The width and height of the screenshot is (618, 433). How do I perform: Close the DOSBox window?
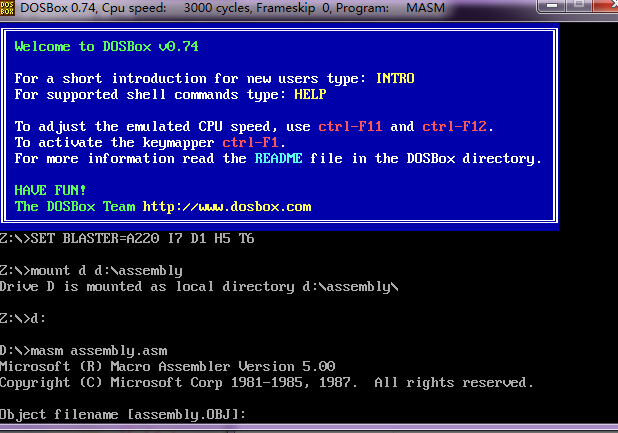click(605, 6)
